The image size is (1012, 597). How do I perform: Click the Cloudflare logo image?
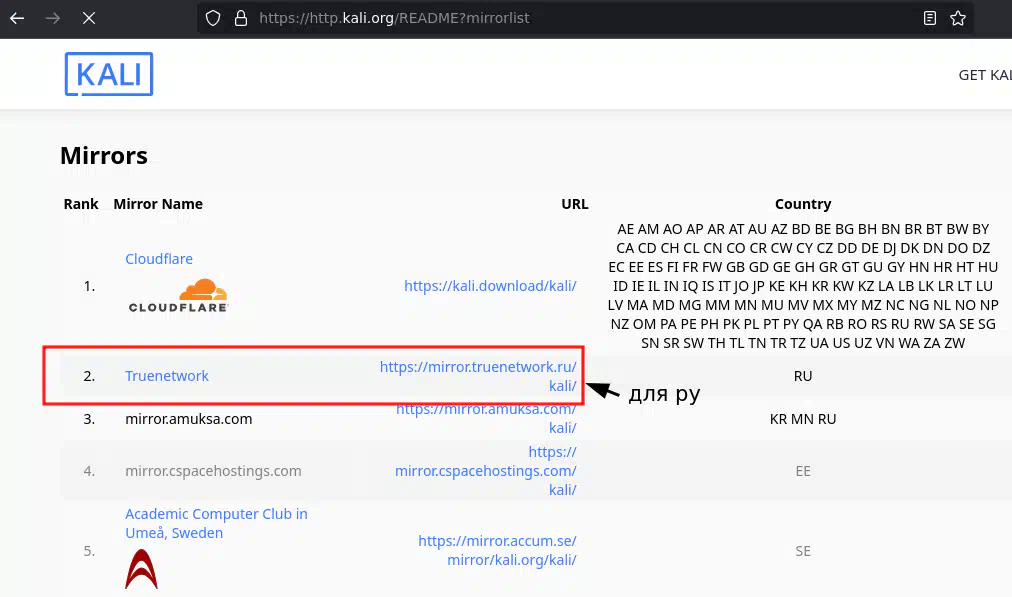coord(178,296)
